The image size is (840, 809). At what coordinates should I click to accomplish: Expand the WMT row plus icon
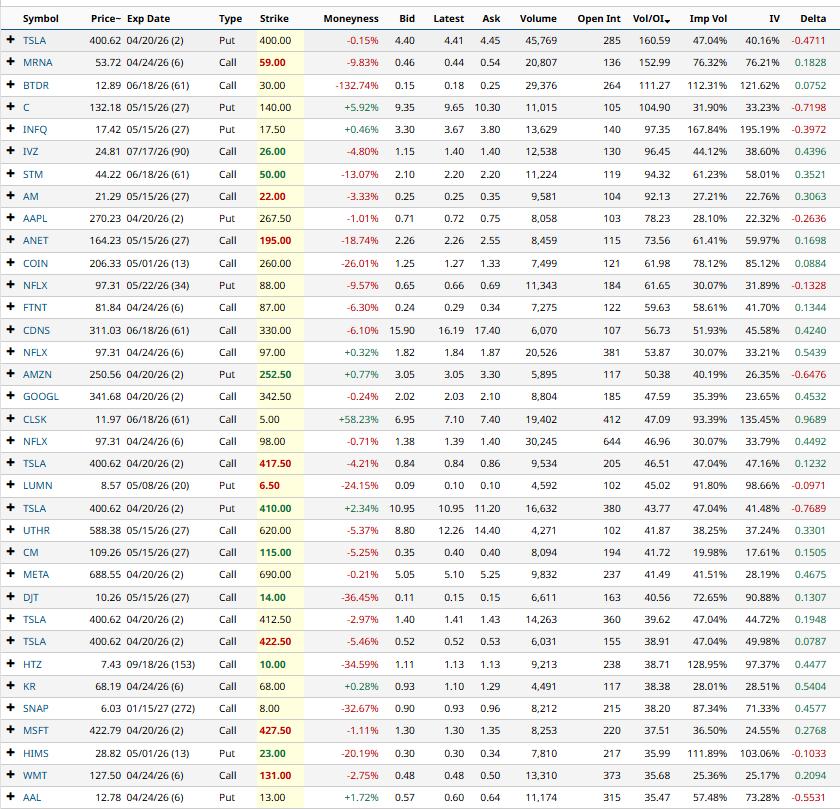click(10, 775)
